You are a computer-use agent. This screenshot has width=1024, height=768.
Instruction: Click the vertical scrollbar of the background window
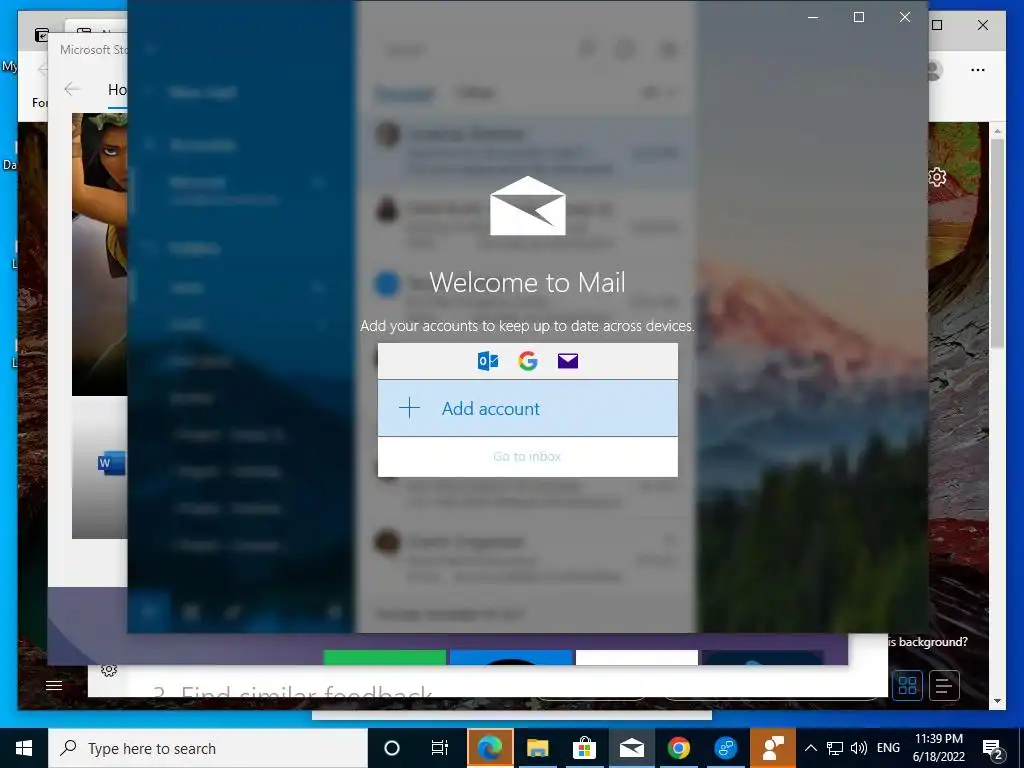(997, 243)
